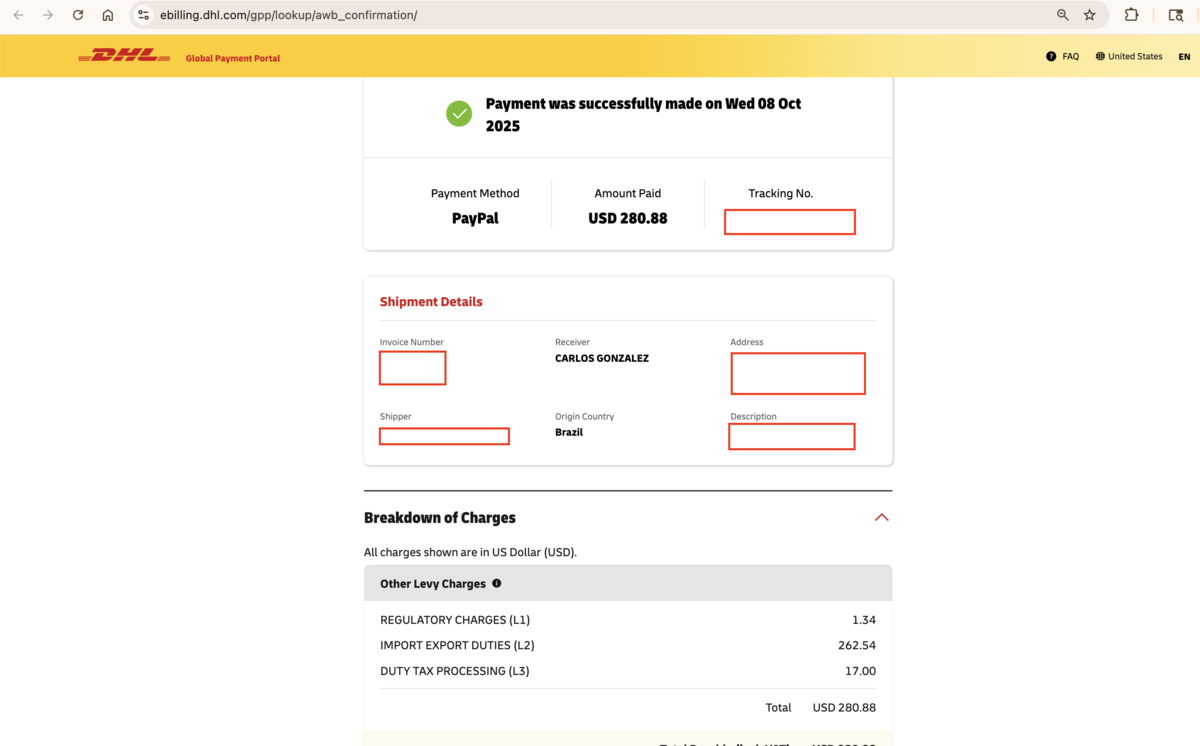Click the Other Levy Charges header row
1200x746 pixels.
click(628, 583)
